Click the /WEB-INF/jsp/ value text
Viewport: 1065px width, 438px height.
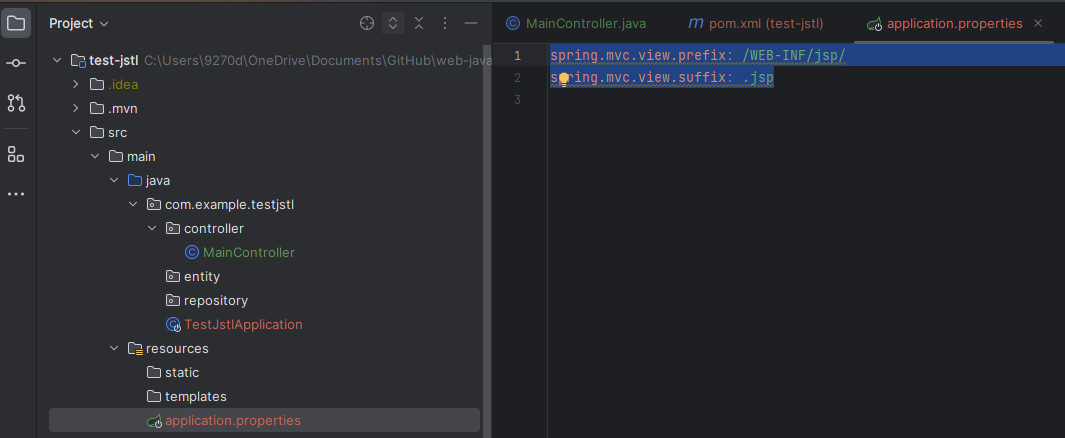(x=795, y=55)
